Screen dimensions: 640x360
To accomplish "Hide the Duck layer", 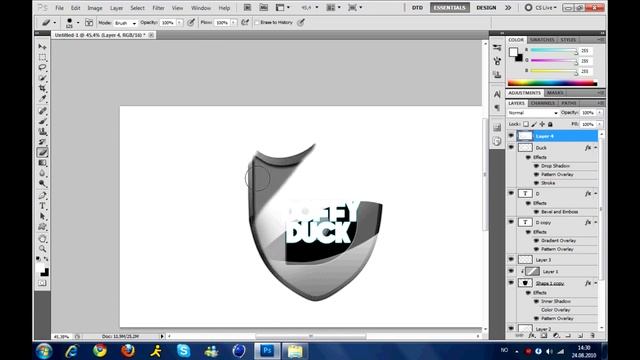I will click(511, 147).
